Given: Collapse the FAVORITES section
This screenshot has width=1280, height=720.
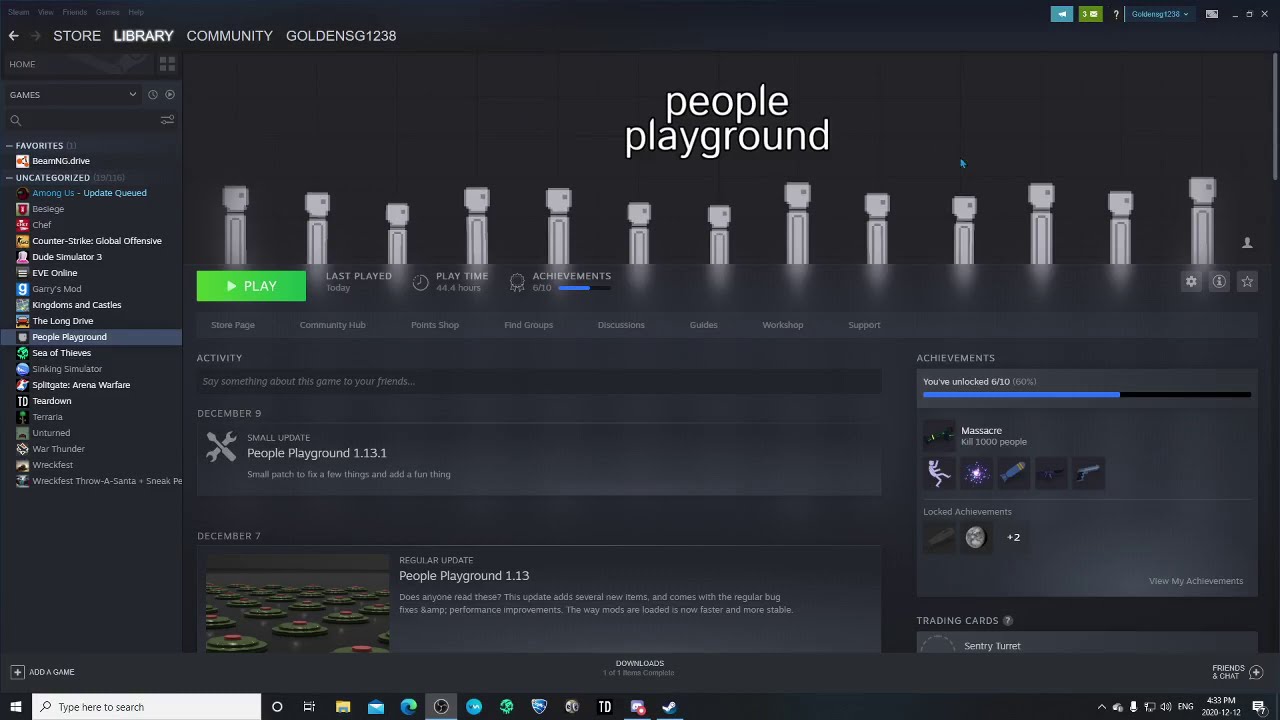Looking at the screenshot, I should tap(9, 146).
